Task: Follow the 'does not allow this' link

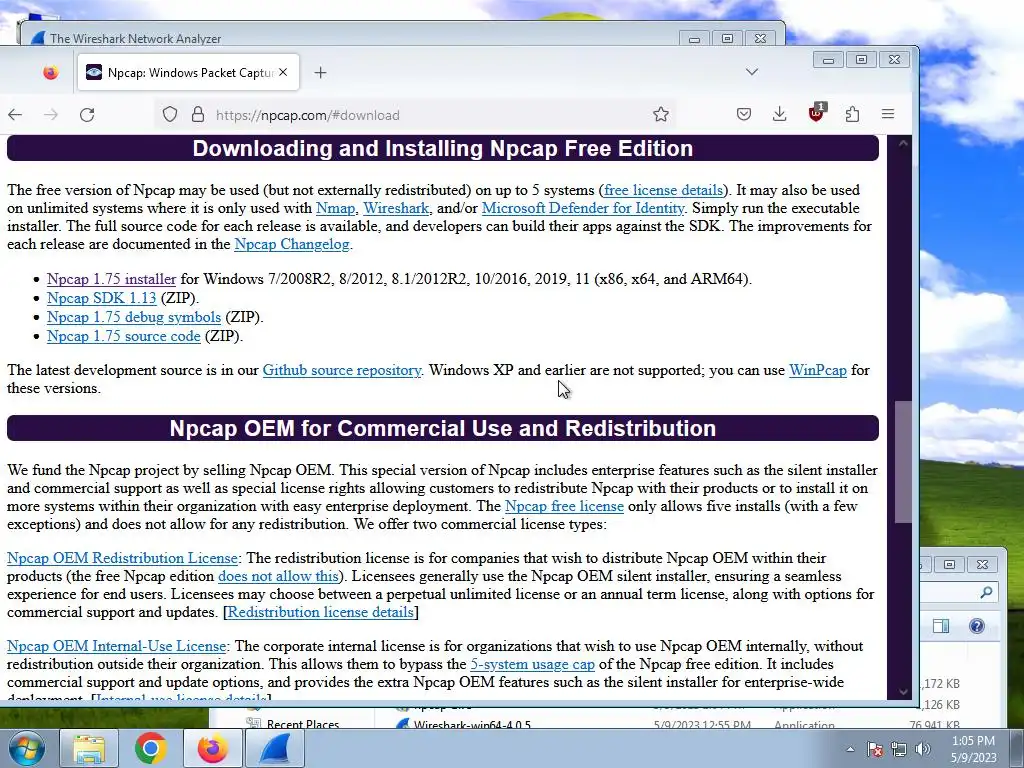Action: (278, 577)
